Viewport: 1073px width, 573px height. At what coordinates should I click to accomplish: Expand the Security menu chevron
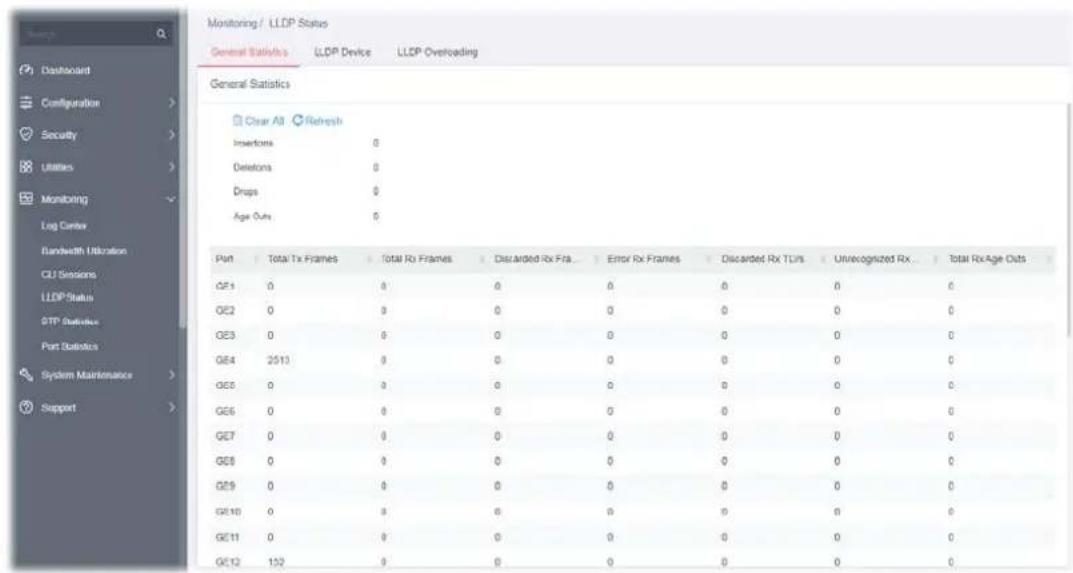(x=172, y=135)
